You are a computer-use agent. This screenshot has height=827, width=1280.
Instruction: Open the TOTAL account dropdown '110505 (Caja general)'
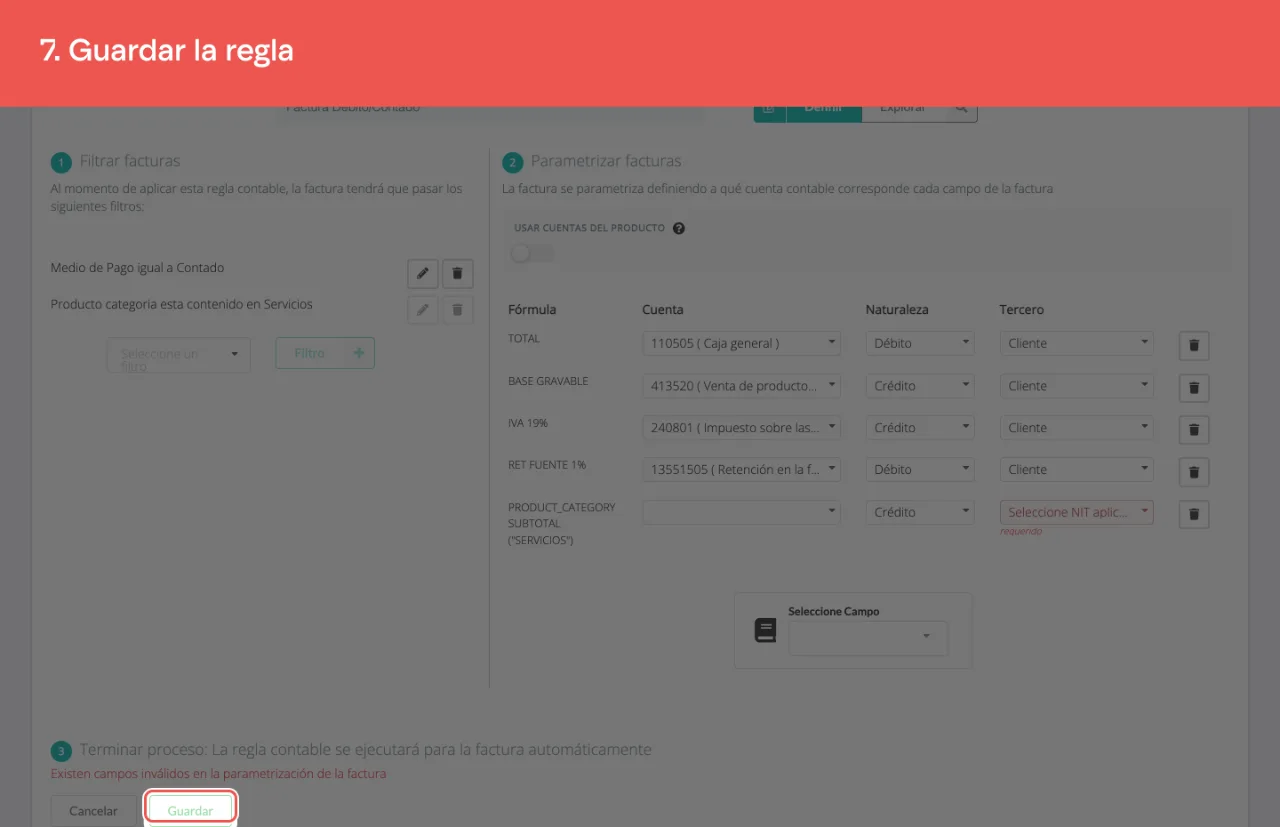pos(742,343)
